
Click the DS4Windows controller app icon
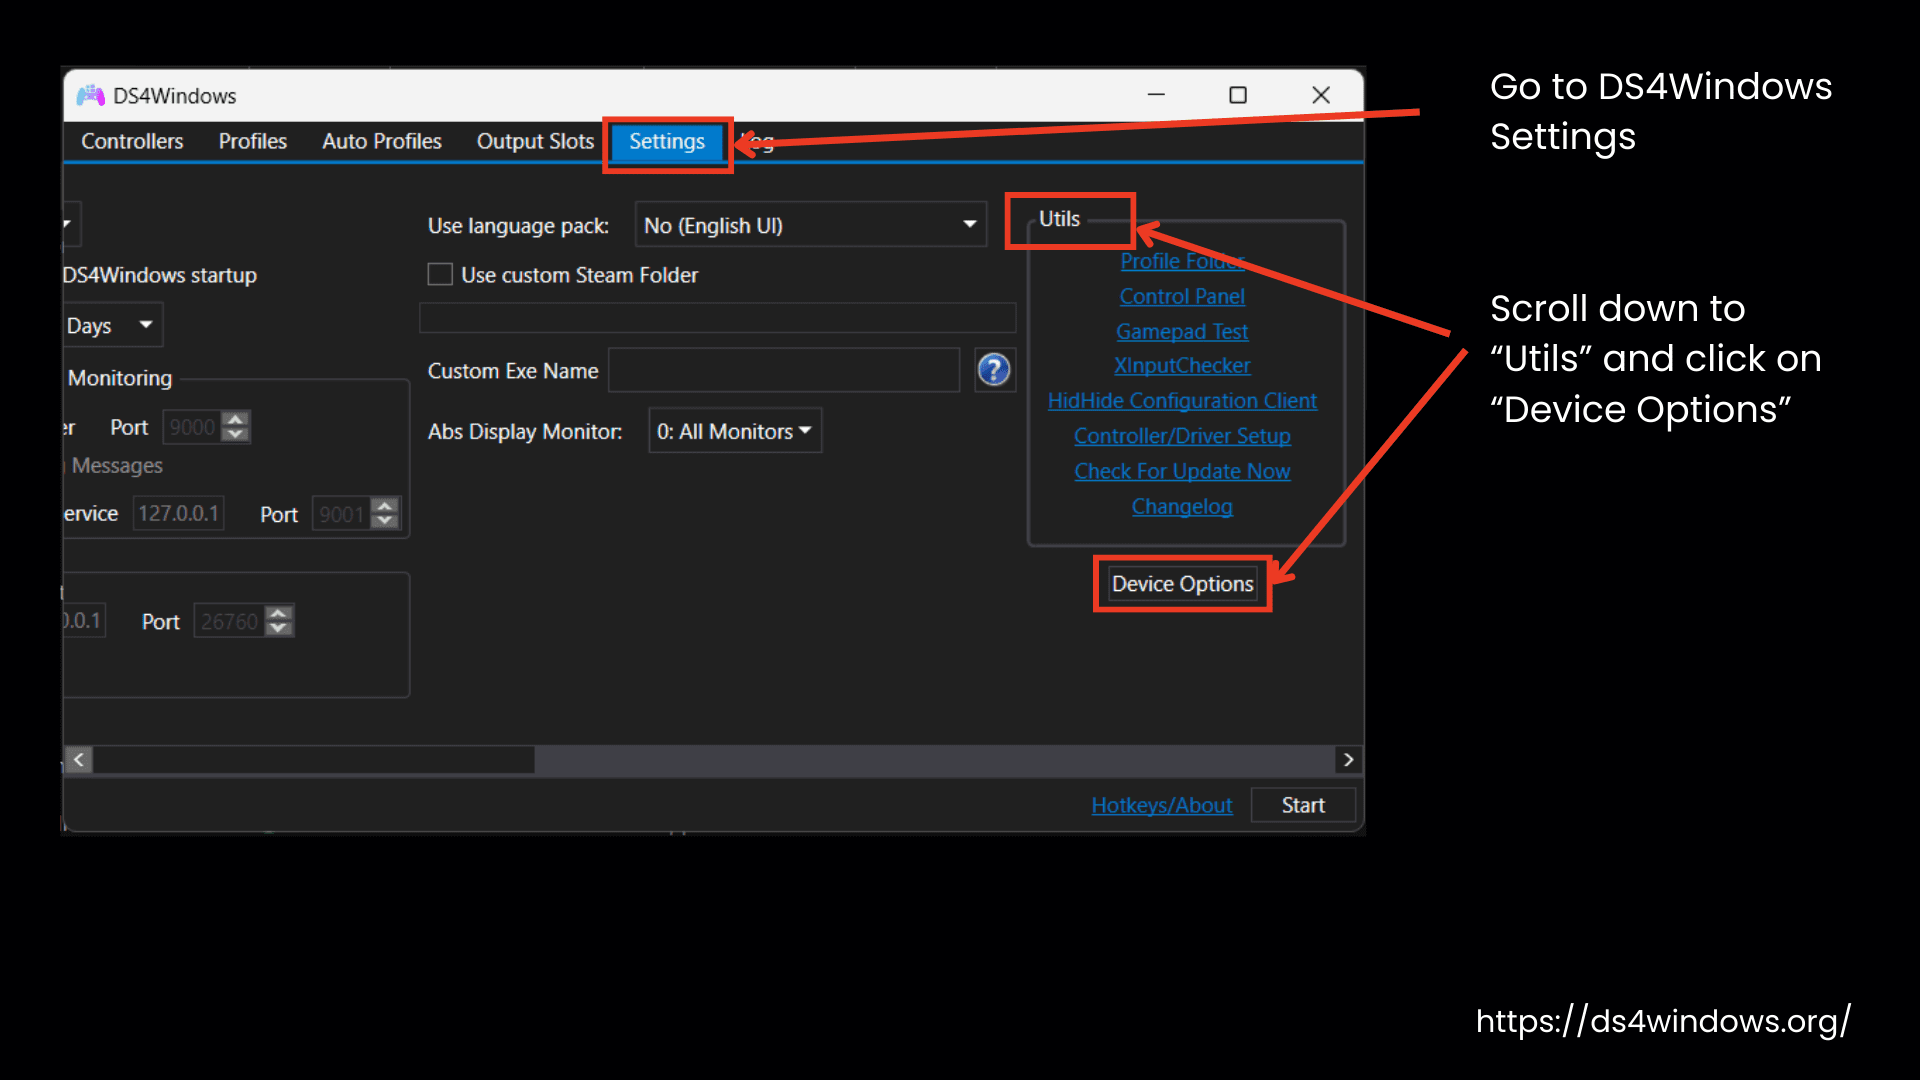[91, 95]
